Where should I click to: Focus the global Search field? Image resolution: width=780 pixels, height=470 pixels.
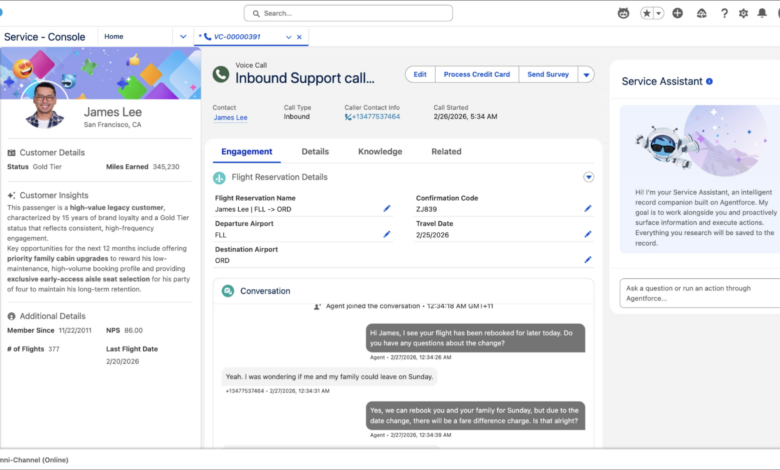tap(348, 13)
